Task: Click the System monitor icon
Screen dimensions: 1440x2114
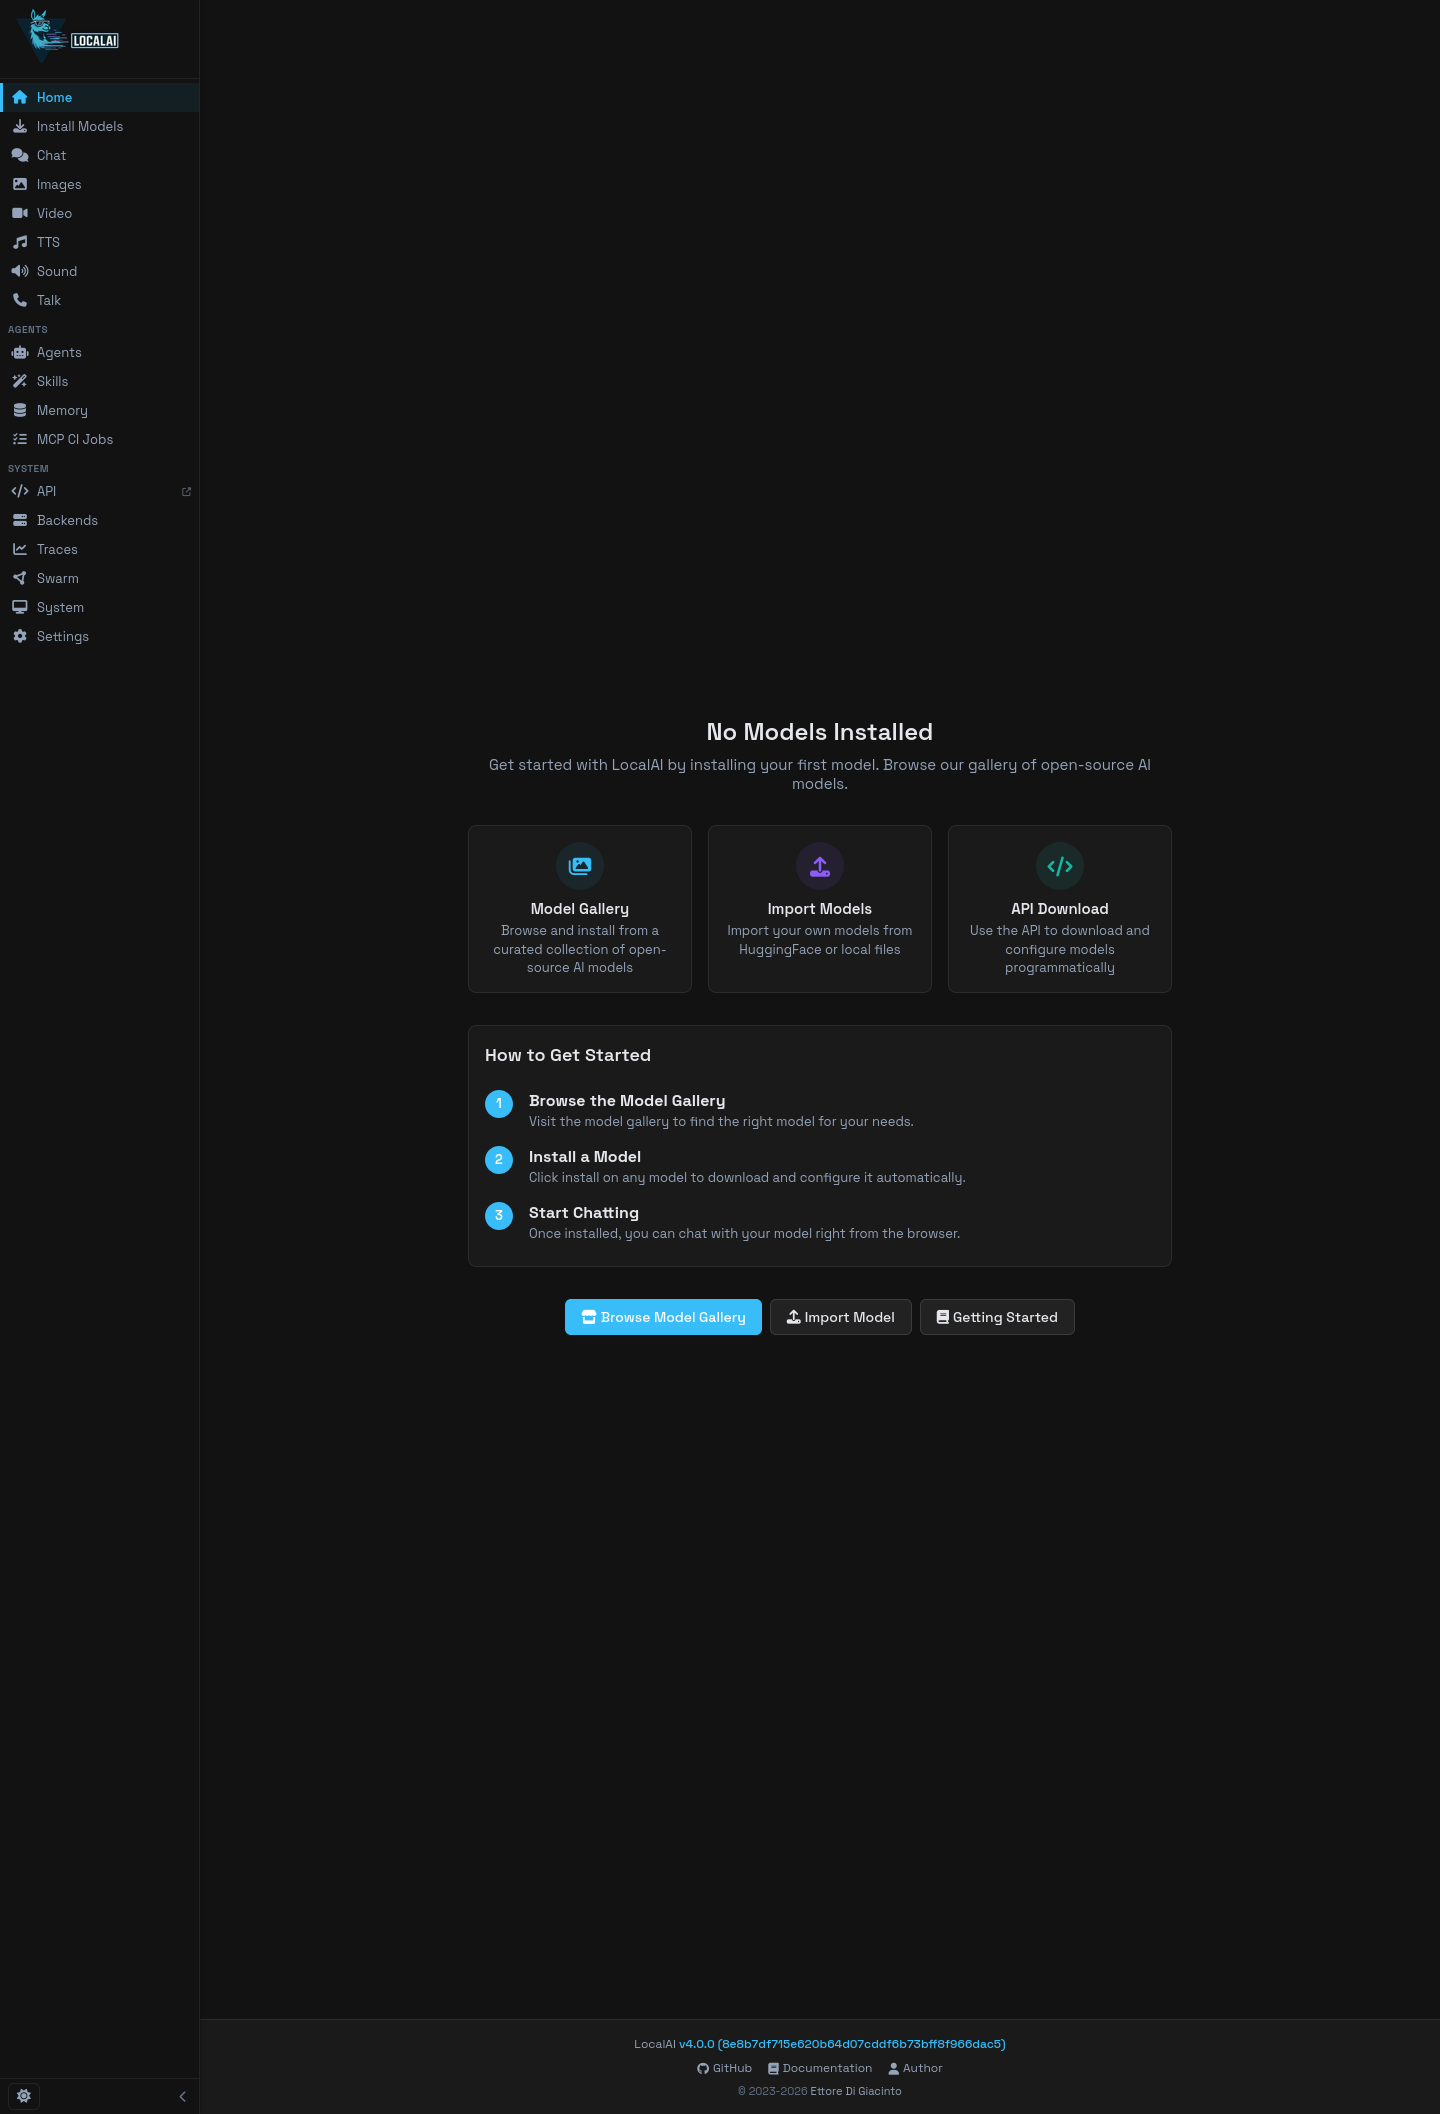Action: (x=20, y=607)
